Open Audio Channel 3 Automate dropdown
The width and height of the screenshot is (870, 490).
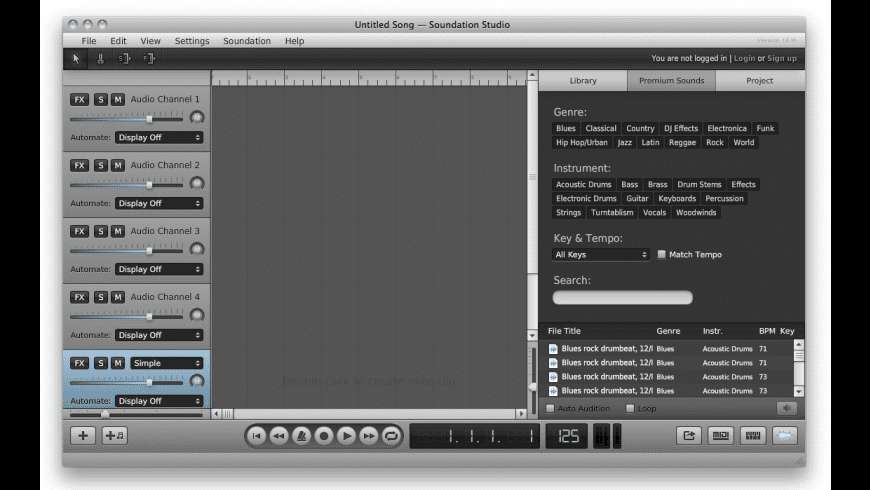click(x=158, y=269)
